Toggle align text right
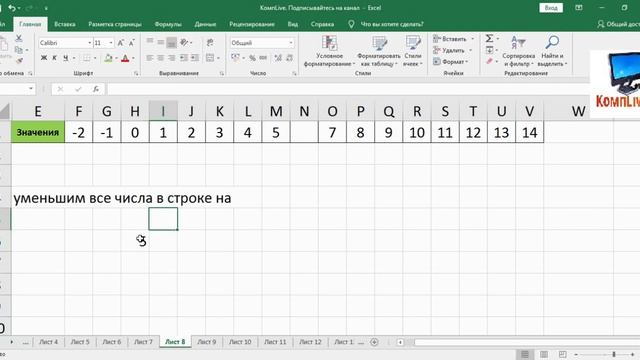This screenshot has height=360, width=640. (172, 58)
